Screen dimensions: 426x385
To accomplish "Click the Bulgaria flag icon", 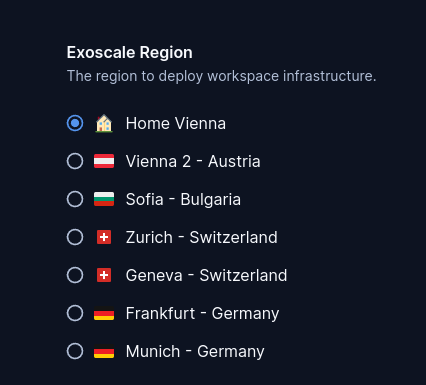I will point(104,199).
